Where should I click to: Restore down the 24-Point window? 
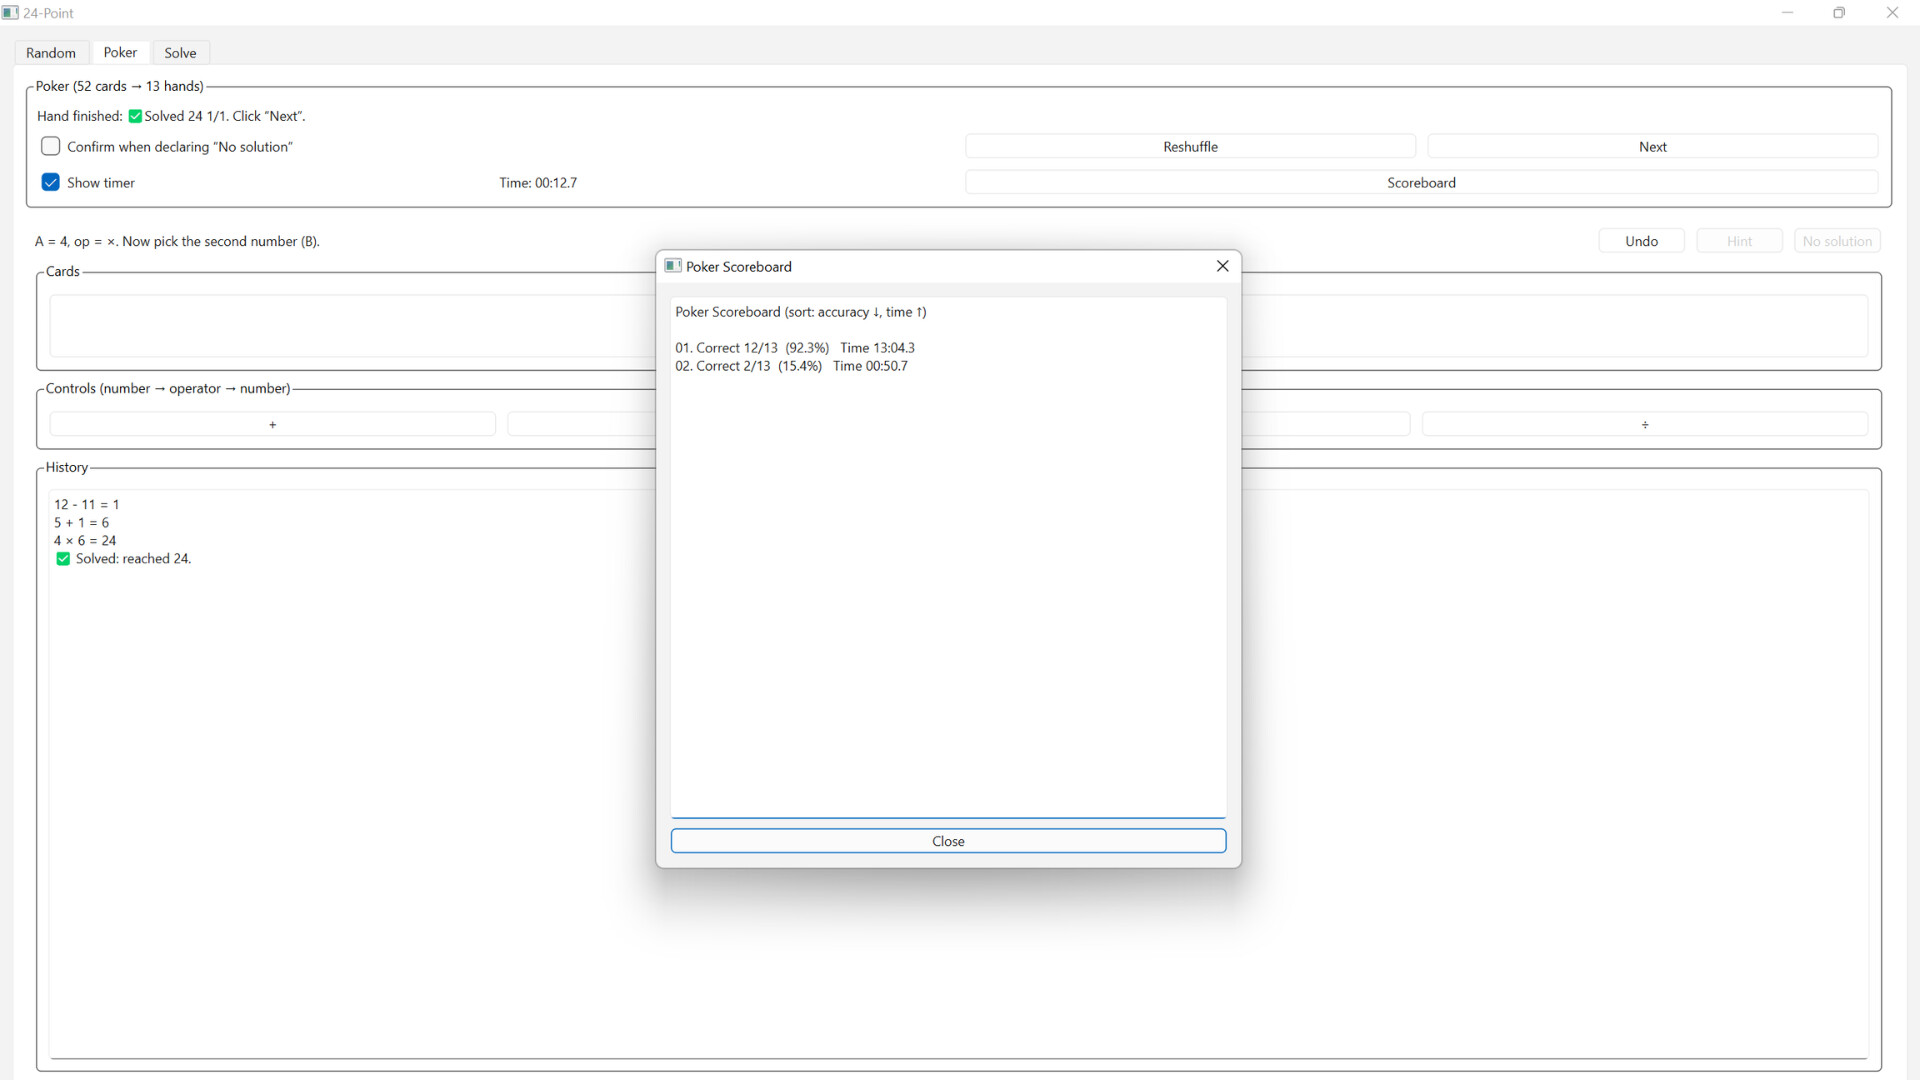point(1839,13)
